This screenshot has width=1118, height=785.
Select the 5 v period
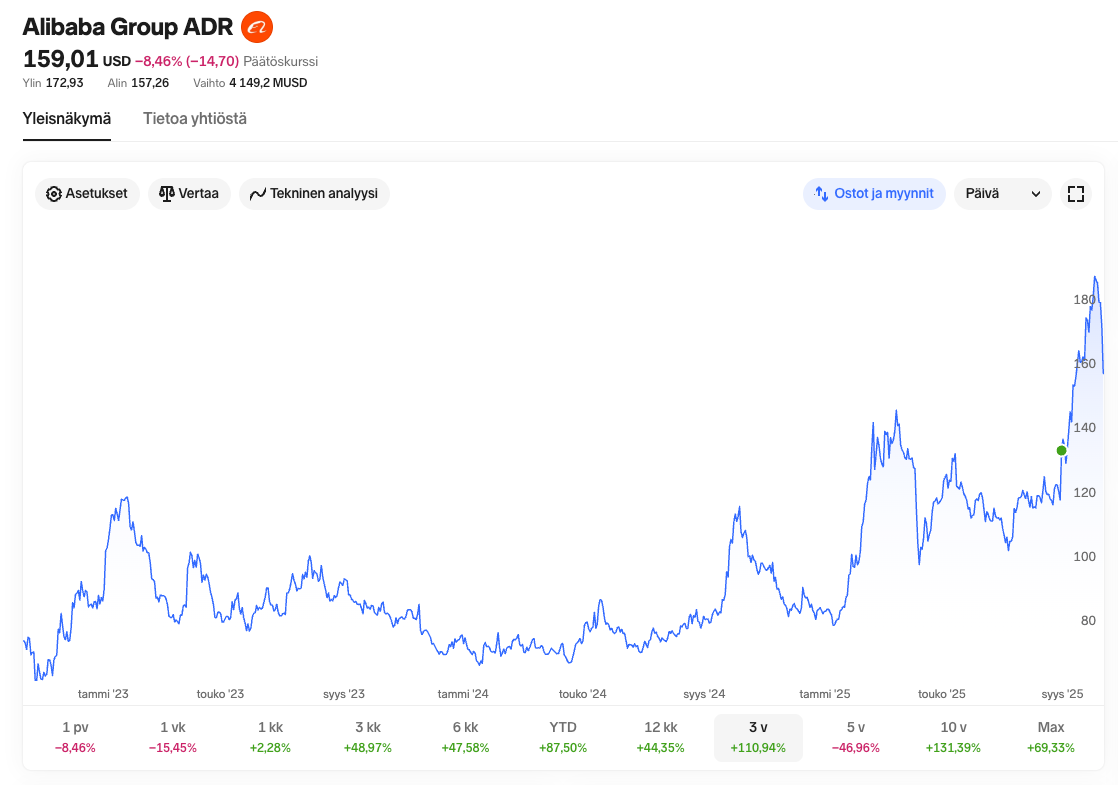coord(856,737)
